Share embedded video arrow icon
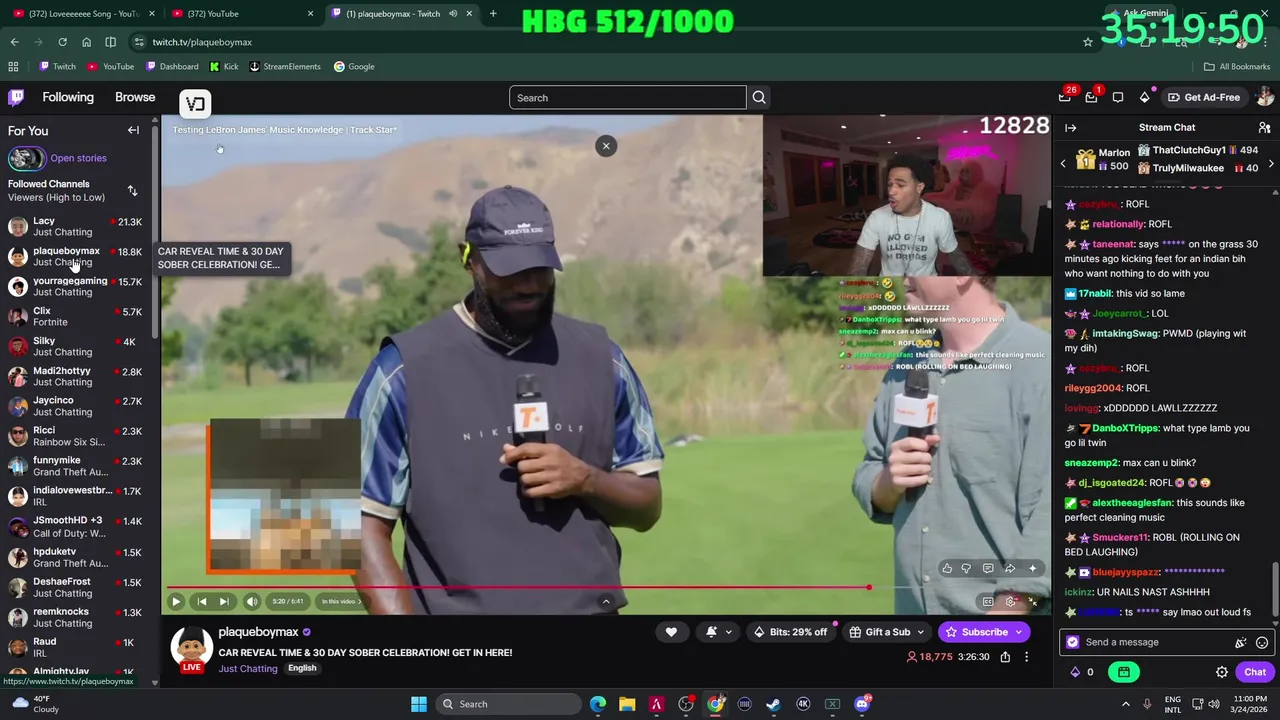This screenshot has height=720, width=1280. 1010,569
